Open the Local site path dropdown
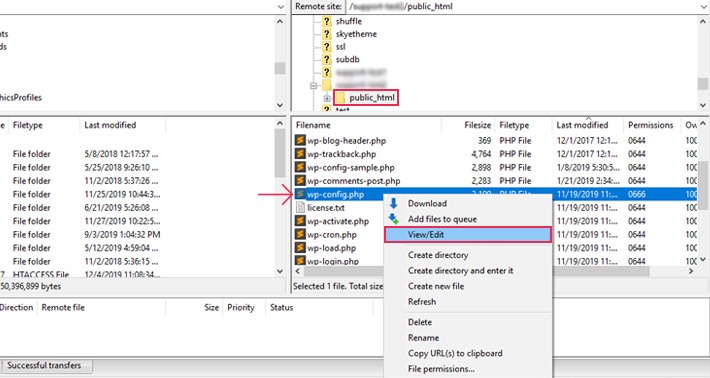710x378 pixels. pos(281,6)
